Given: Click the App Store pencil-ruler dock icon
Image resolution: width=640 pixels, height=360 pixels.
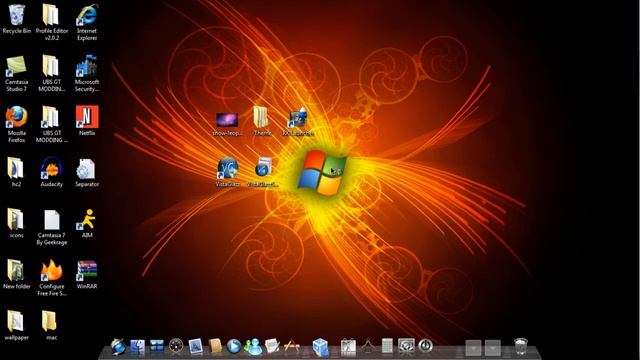Looking at the screenshot, I should point(291,346).
